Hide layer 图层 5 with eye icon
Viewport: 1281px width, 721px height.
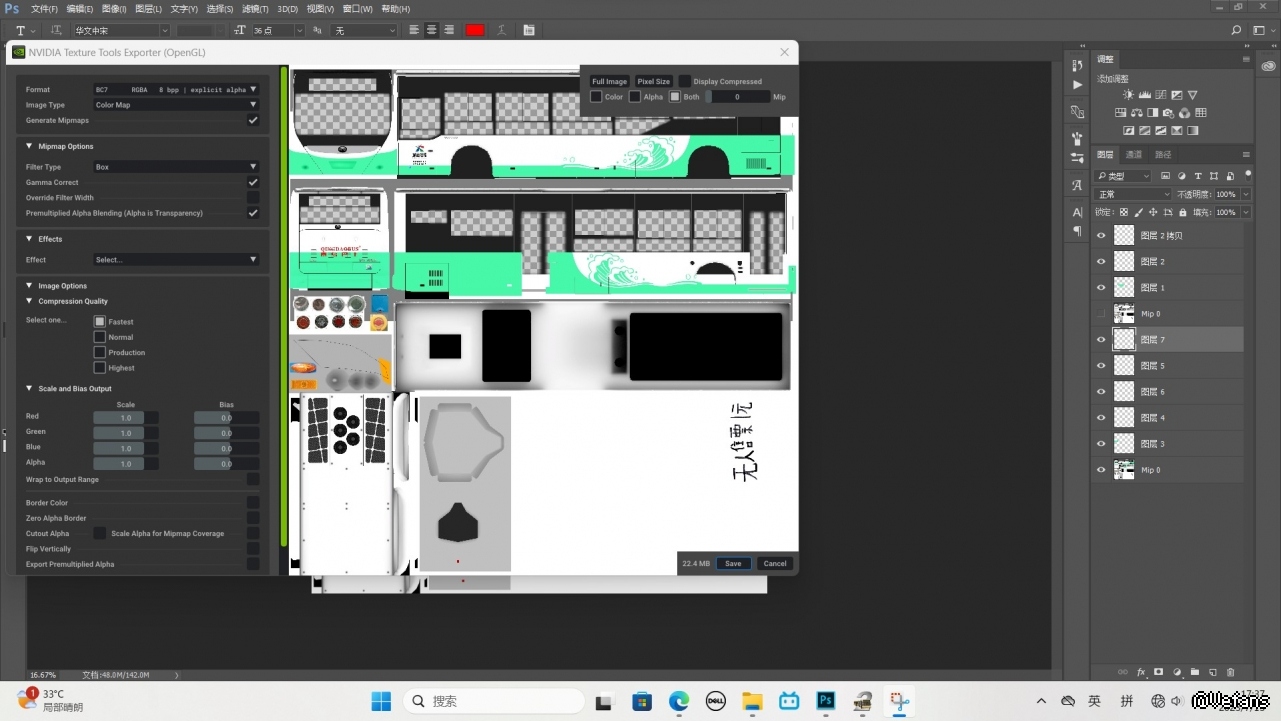pos(1101,366)
